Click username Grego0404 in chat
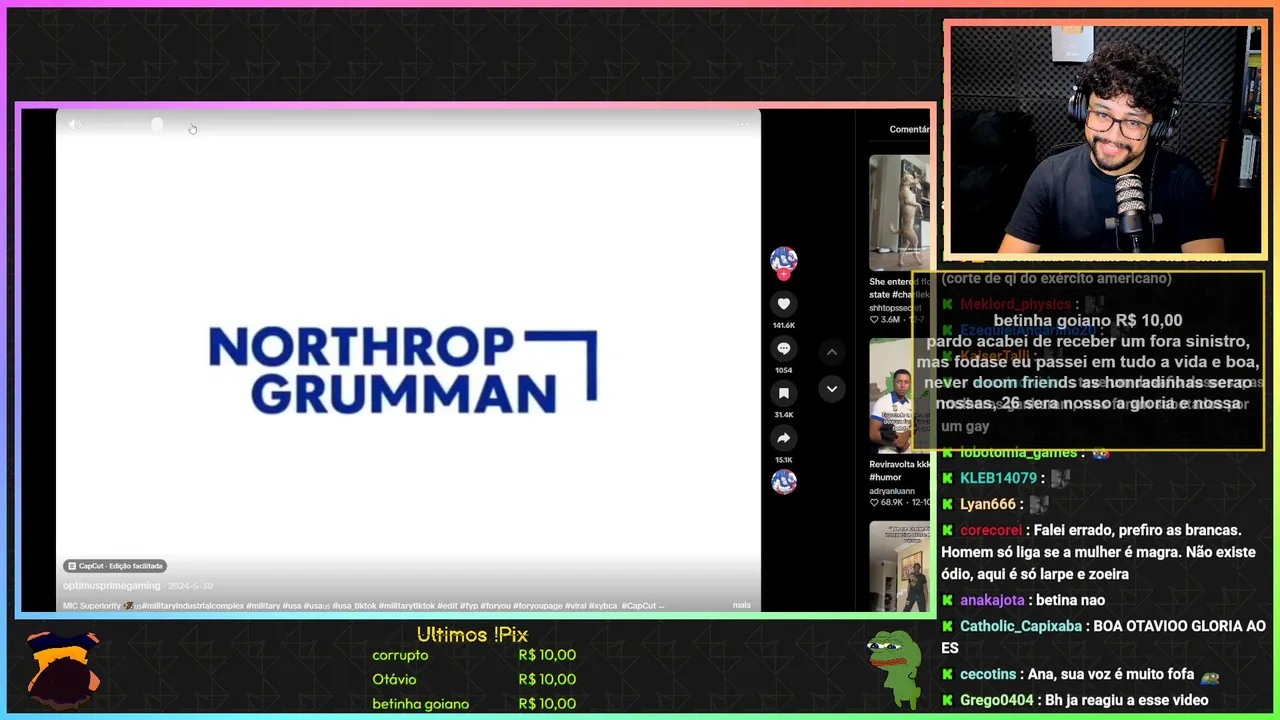Image resolution: width=1280 pixels, height=720 pixels. [997, 701]
